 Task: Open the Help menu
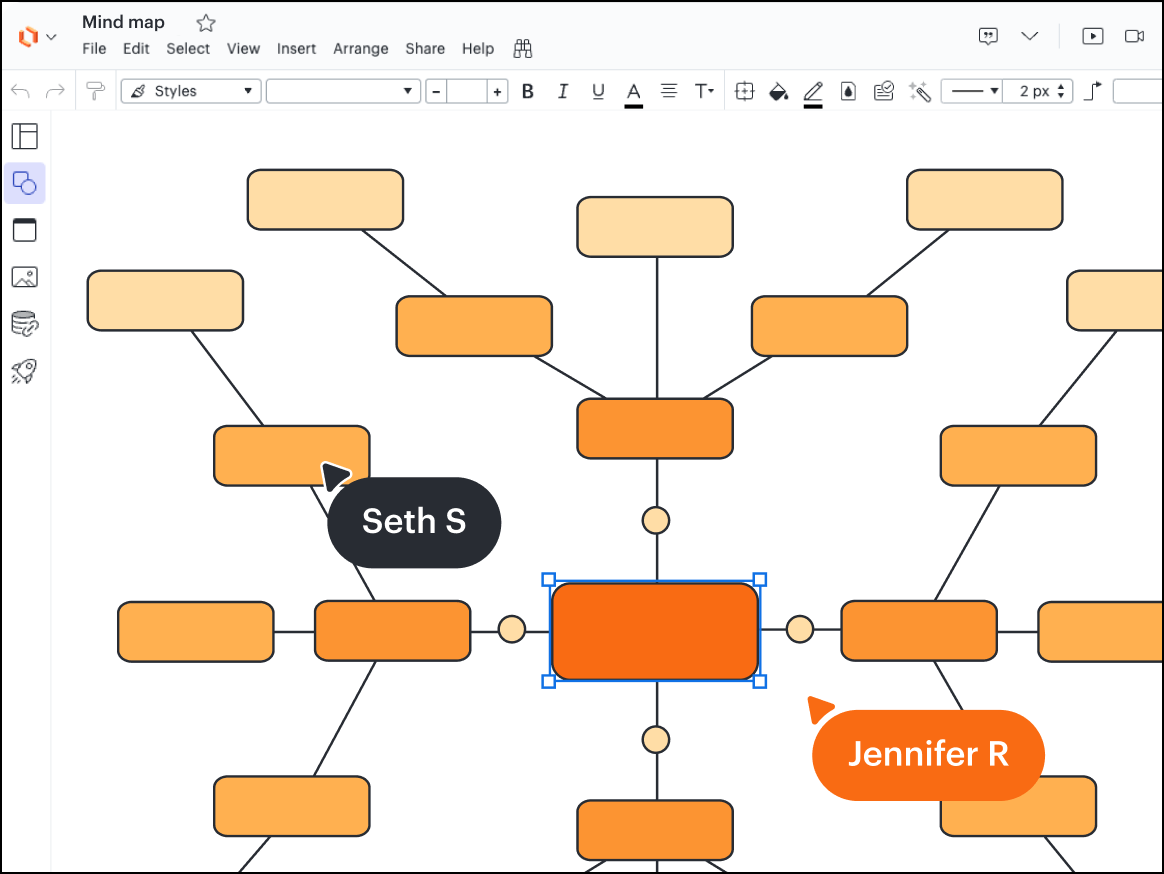[x=478, y=49]
